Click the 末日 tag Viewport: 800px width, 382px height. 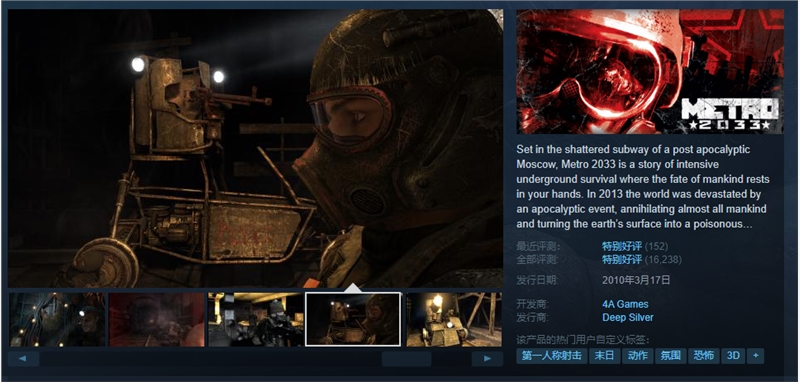tap(604, 355)
